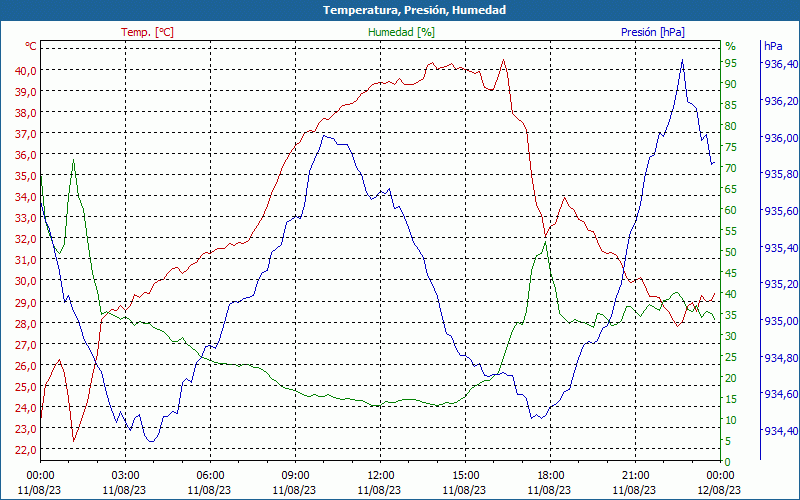Click the blue pressure peak near 22:40
This screenshot has width=800, height=500.
682,60
